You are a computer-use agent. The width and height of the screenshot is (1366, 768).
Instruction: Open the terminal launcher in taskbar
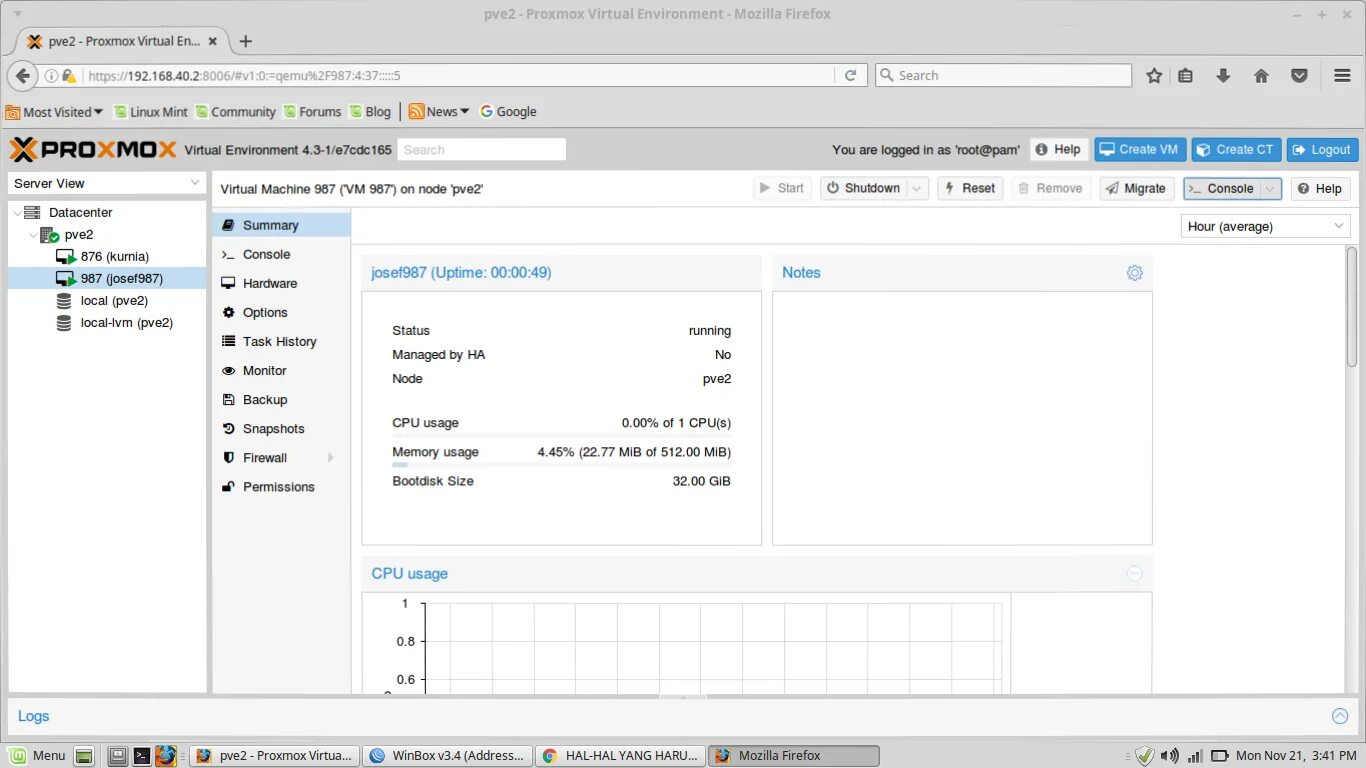click(x=142, y=755)
